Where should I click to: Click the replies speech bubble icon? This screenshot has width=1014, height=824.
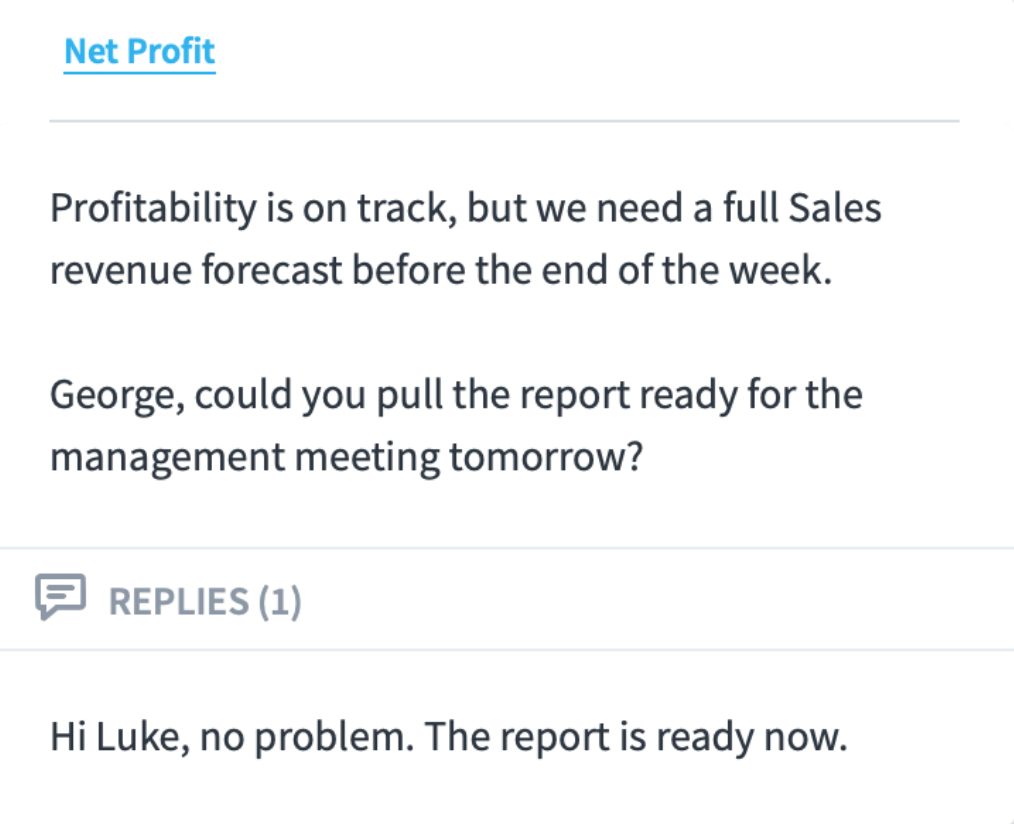[60, 597]
